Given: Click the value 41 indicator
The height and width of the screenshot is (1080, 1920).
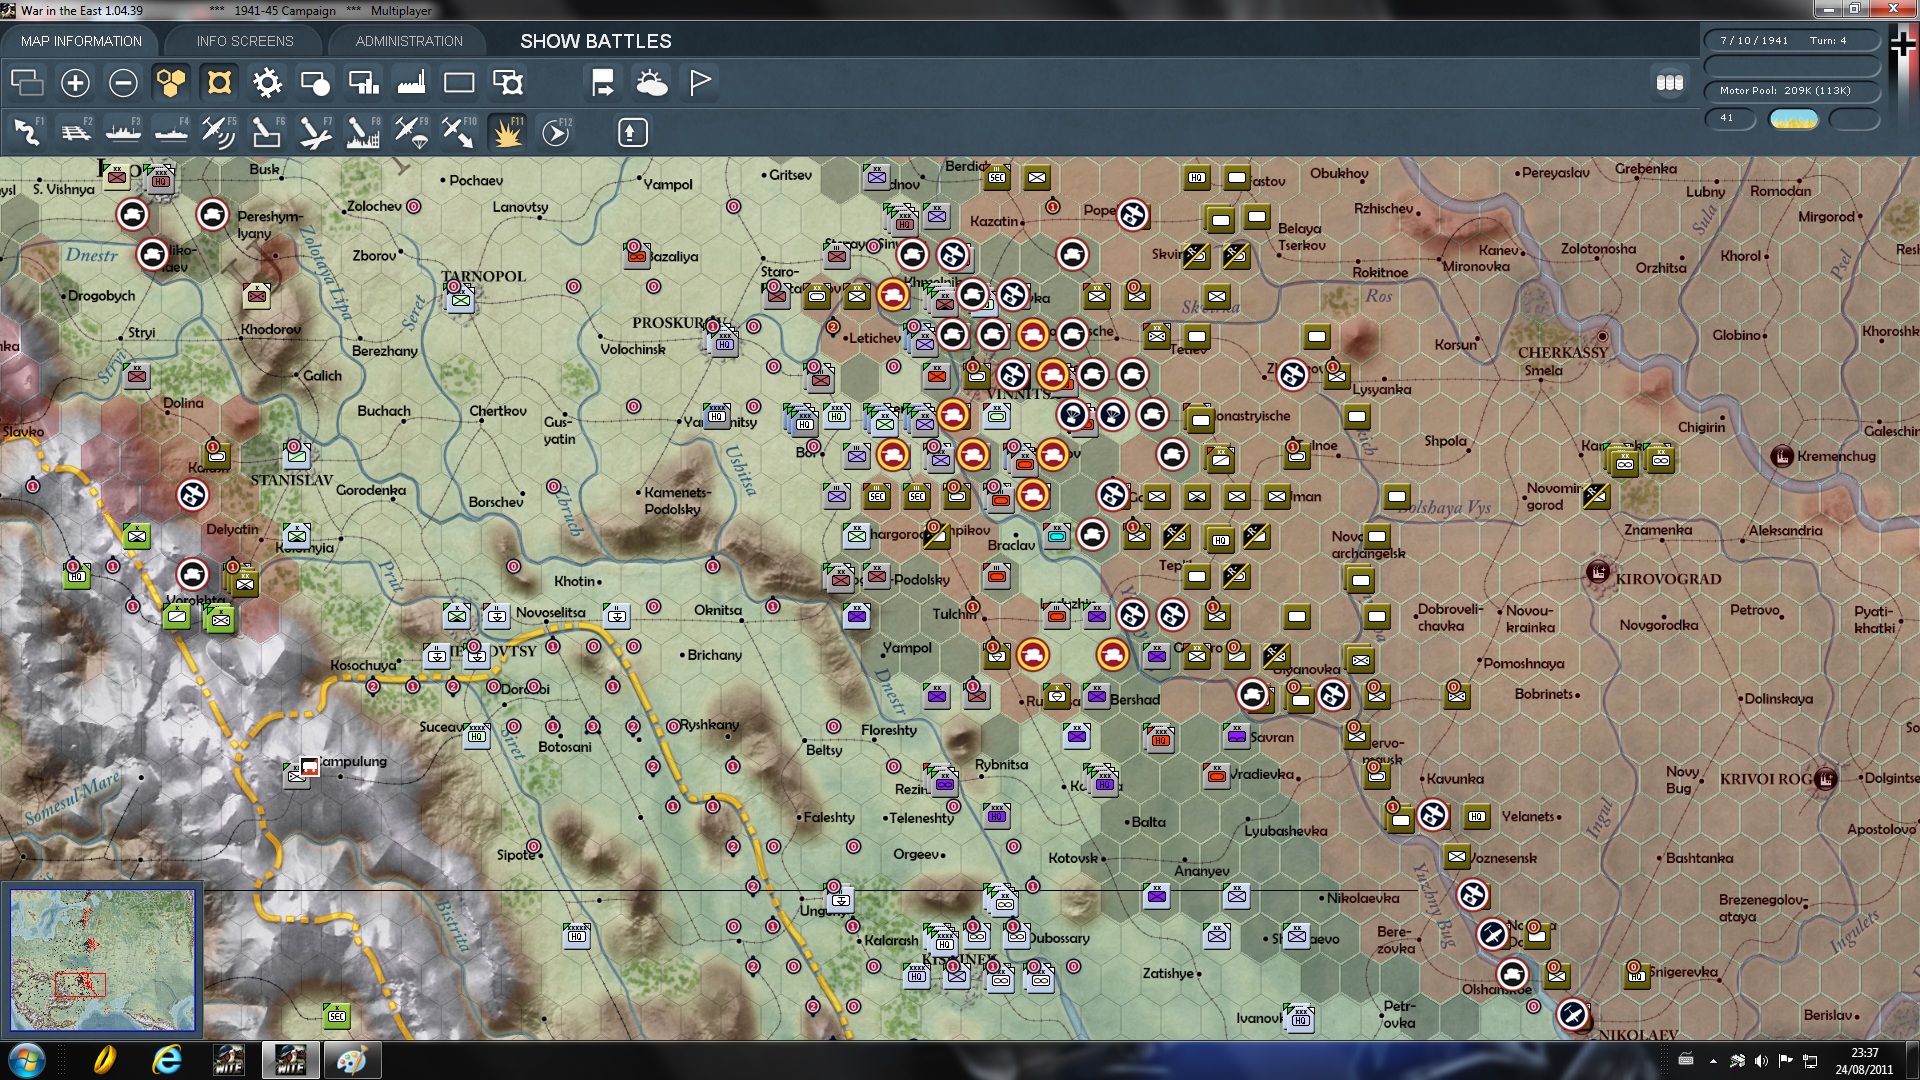Looking at the screenshot, I should (x=1730, y=118).
